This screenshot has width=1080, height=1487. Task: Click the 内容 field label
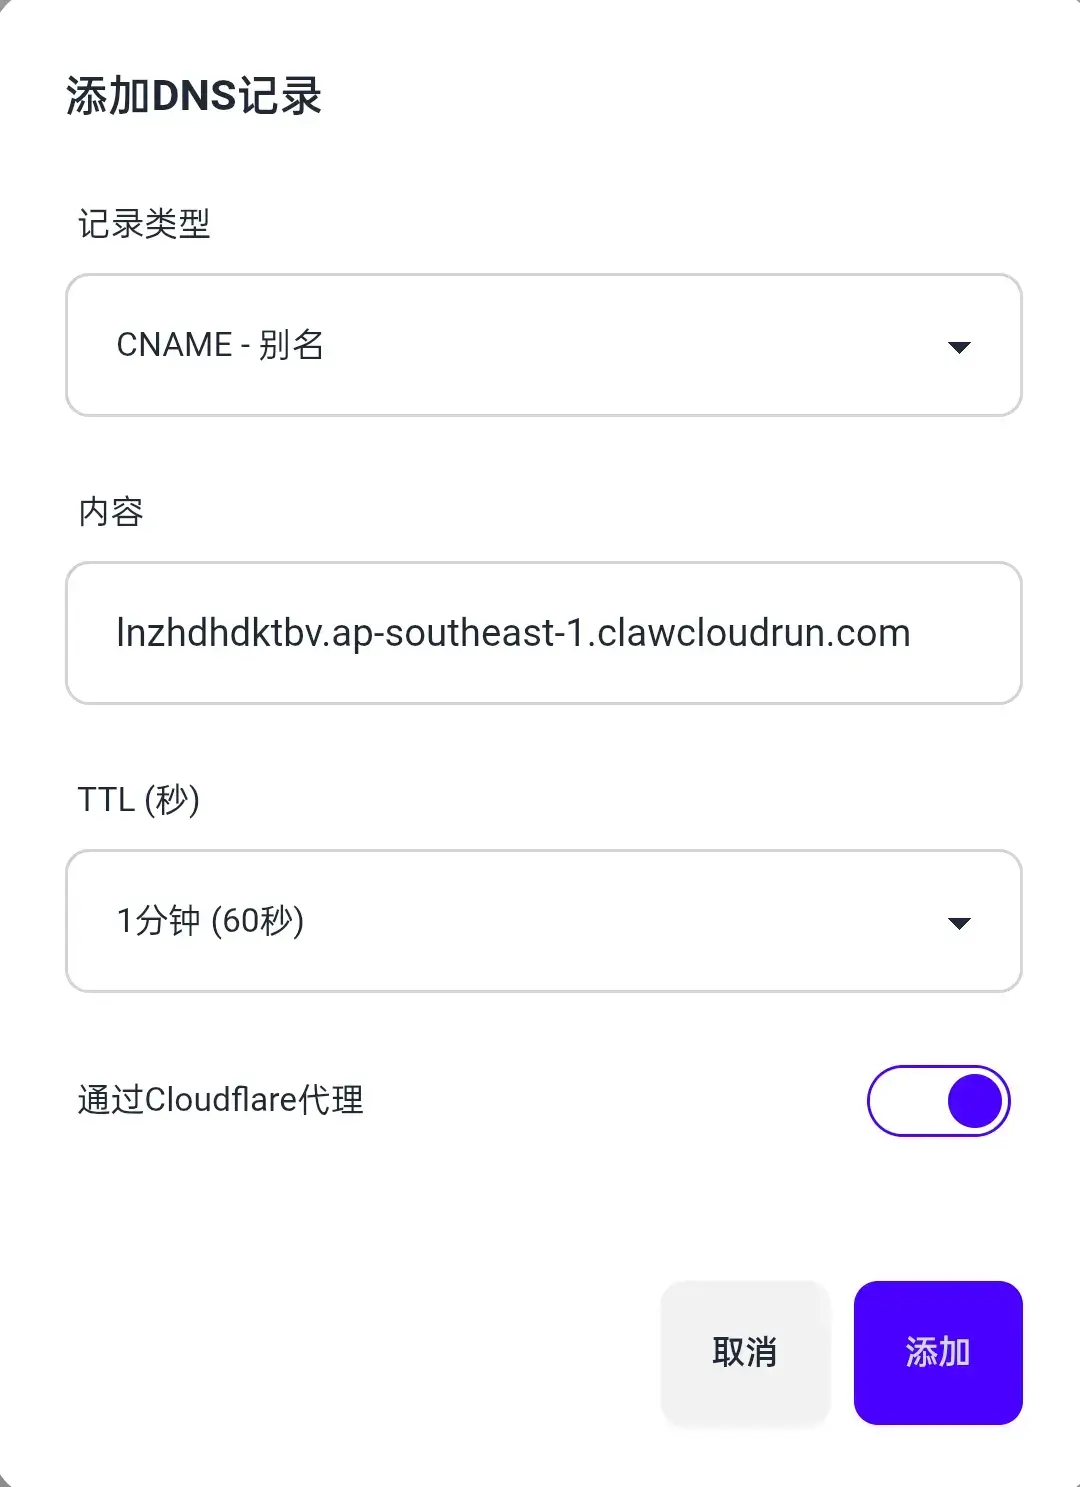tap(111, 512)
